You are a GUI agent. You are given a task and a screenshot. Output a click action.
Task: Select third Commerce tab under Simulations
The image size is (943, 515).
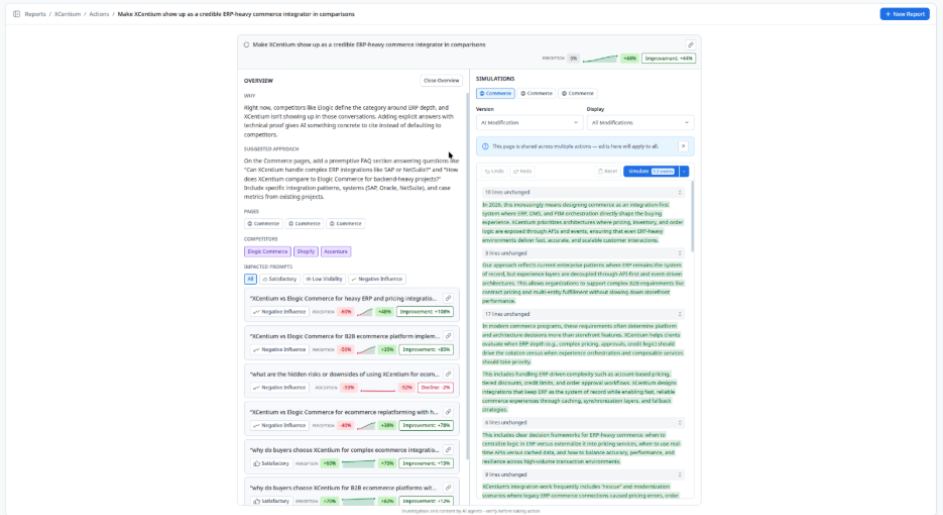point(577,93)
